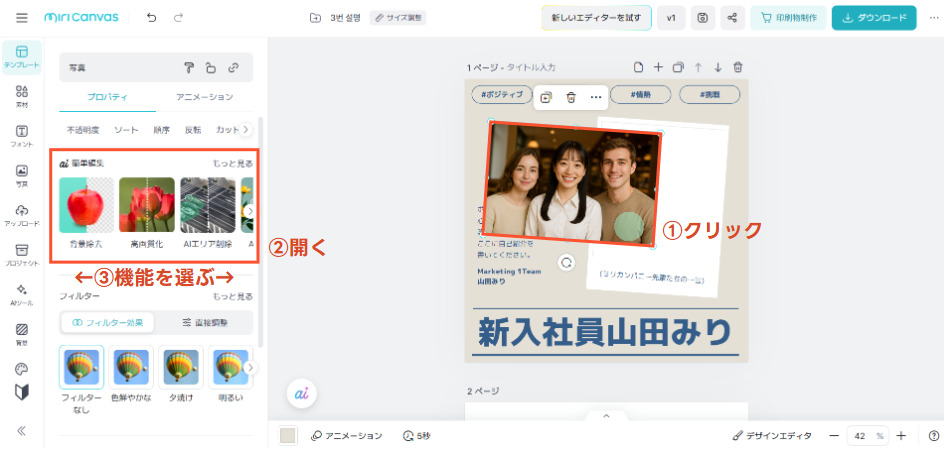Open the フォント (Font) sidebar panel
944x453 pixels.
pyautogui.click(x=22, y=136)
